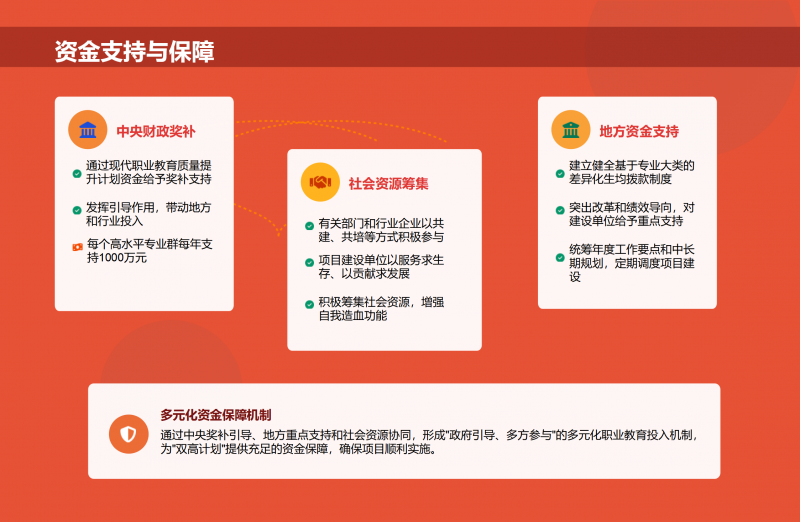The image size is (800, 522).
Task: Click the paragraph beginning 通过中央奖补引导
Action: 429,442
